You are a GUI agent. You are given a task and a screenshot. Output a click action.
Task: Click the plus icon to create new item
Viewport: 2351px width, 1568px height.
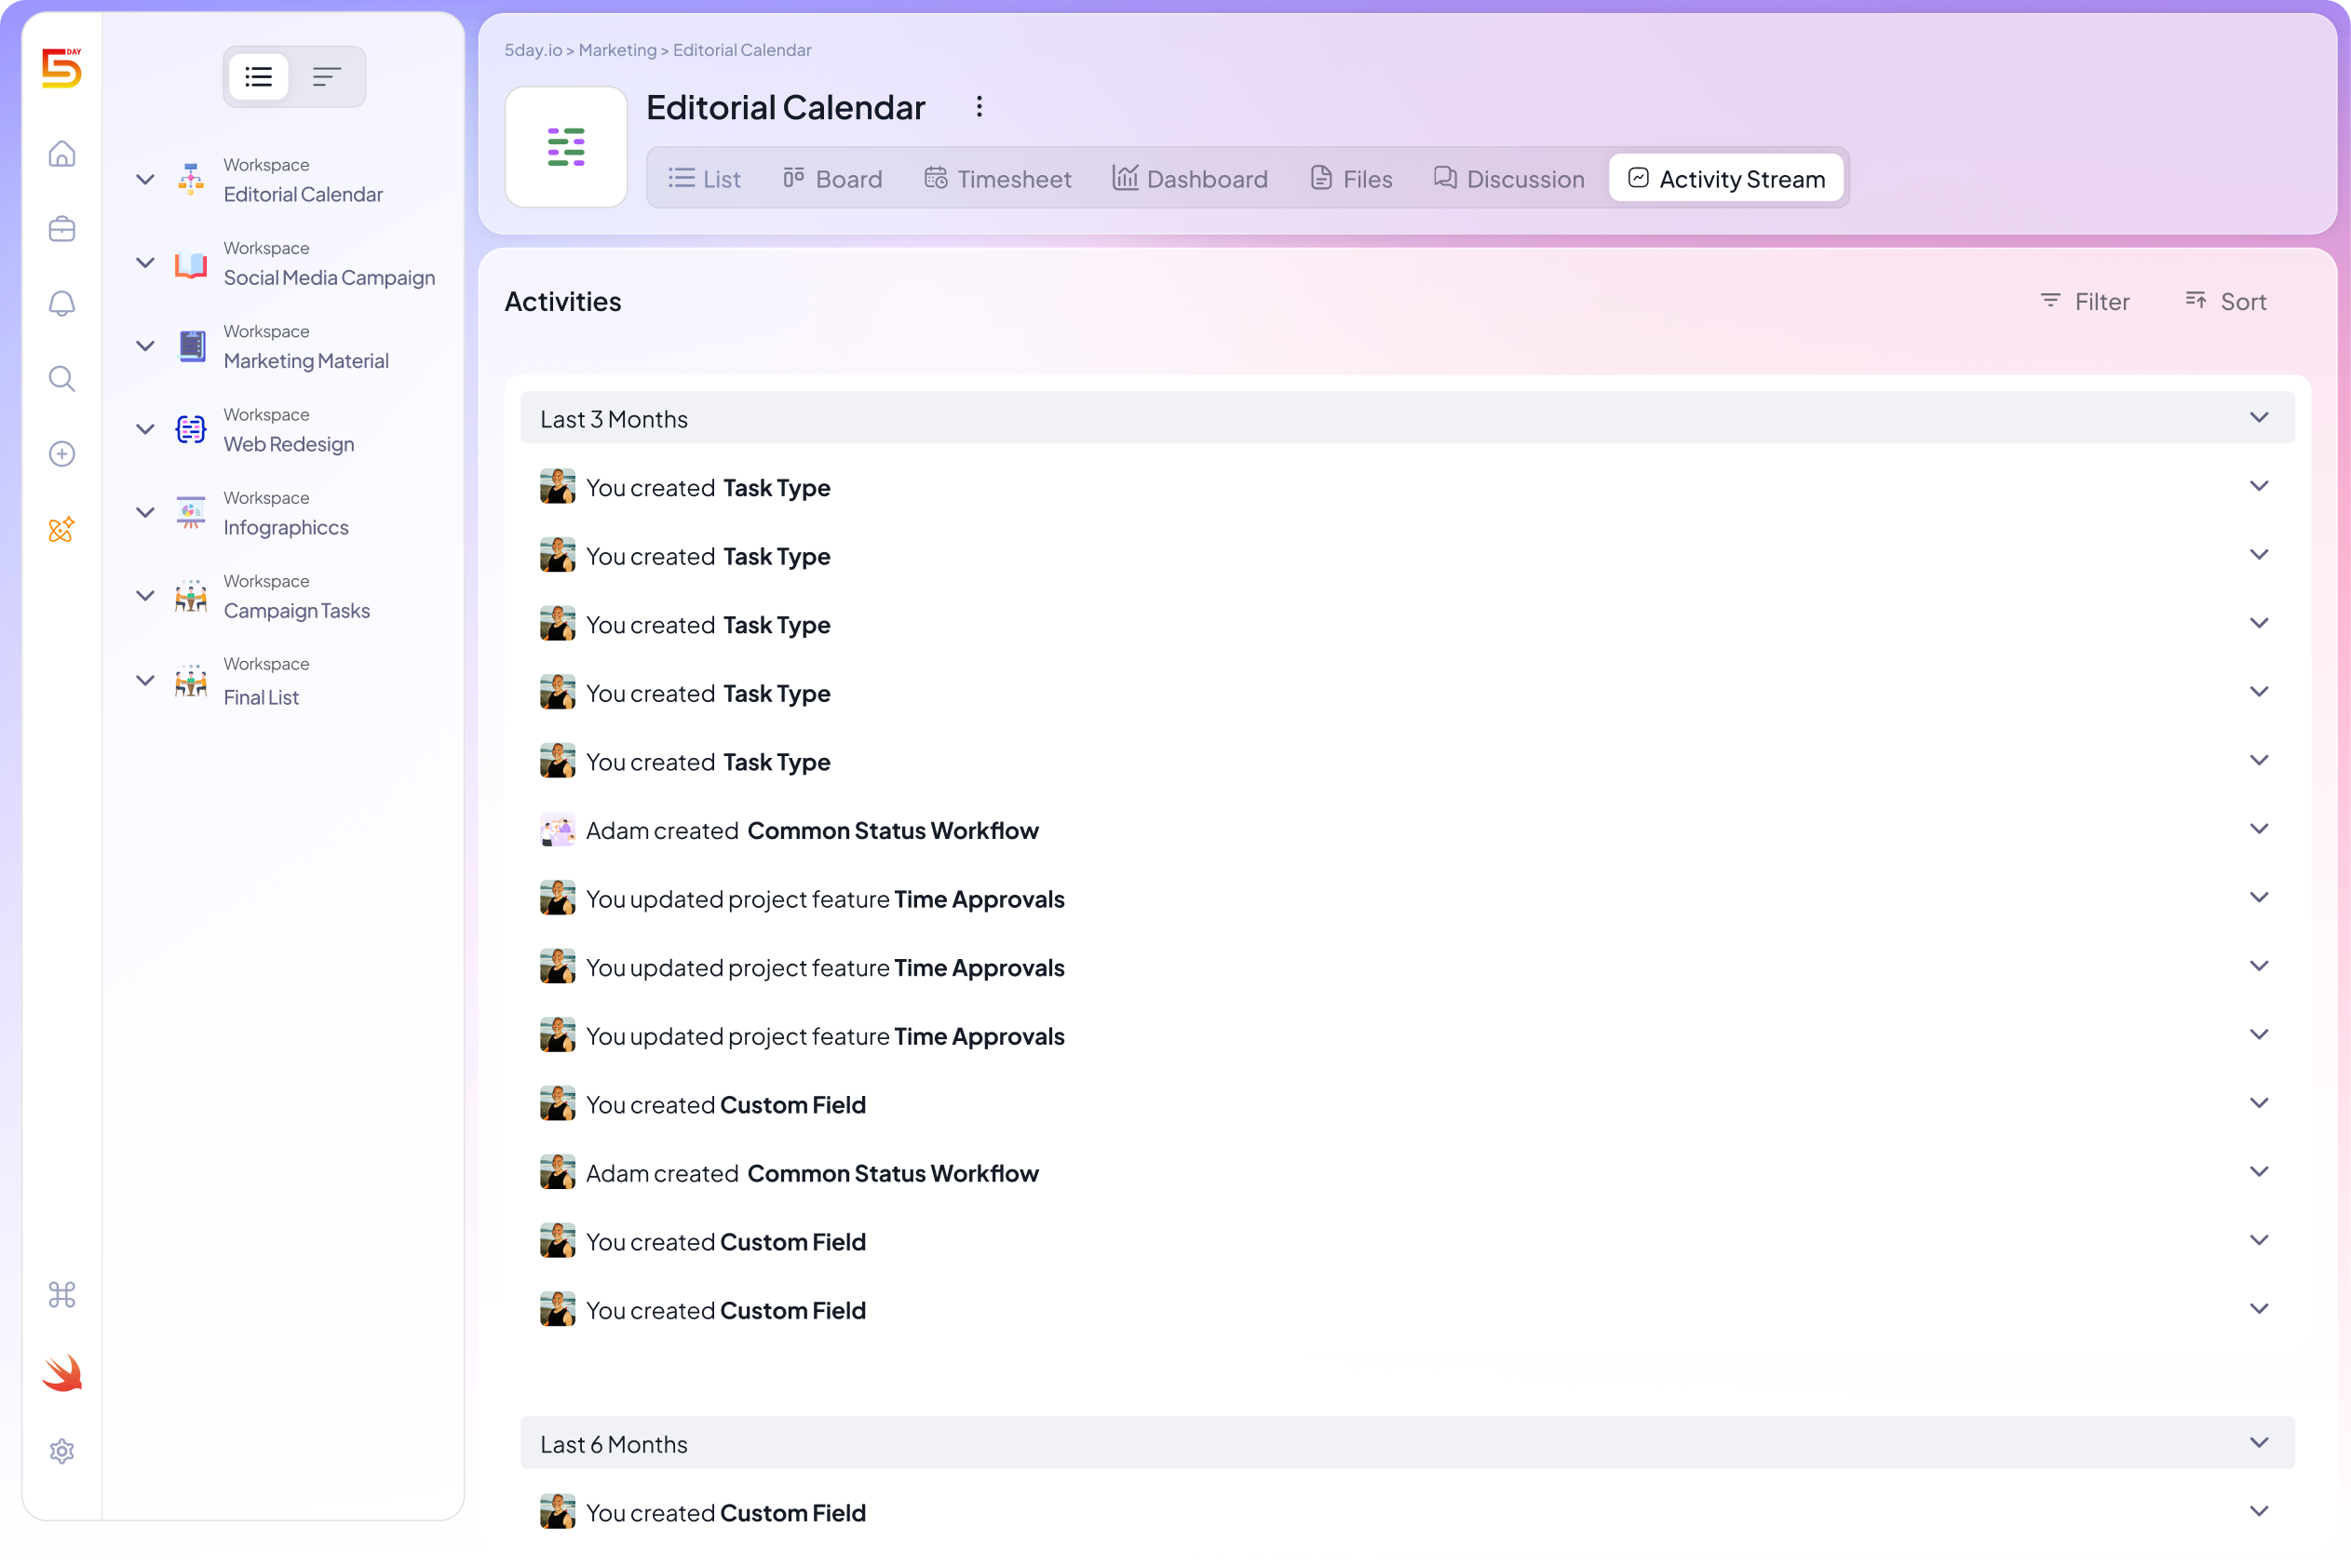pyautogui.click(x=61, y=453)
